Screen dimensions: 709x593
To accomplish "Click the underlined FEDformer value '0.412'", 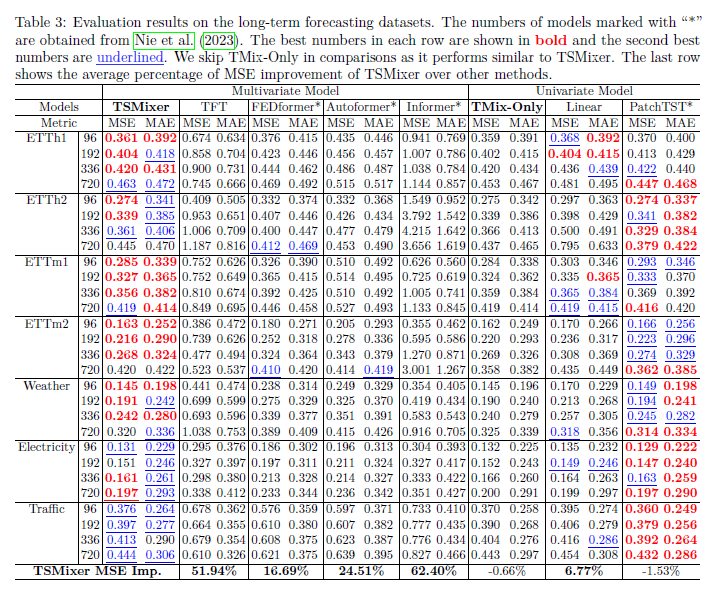I will coord(266,247).
